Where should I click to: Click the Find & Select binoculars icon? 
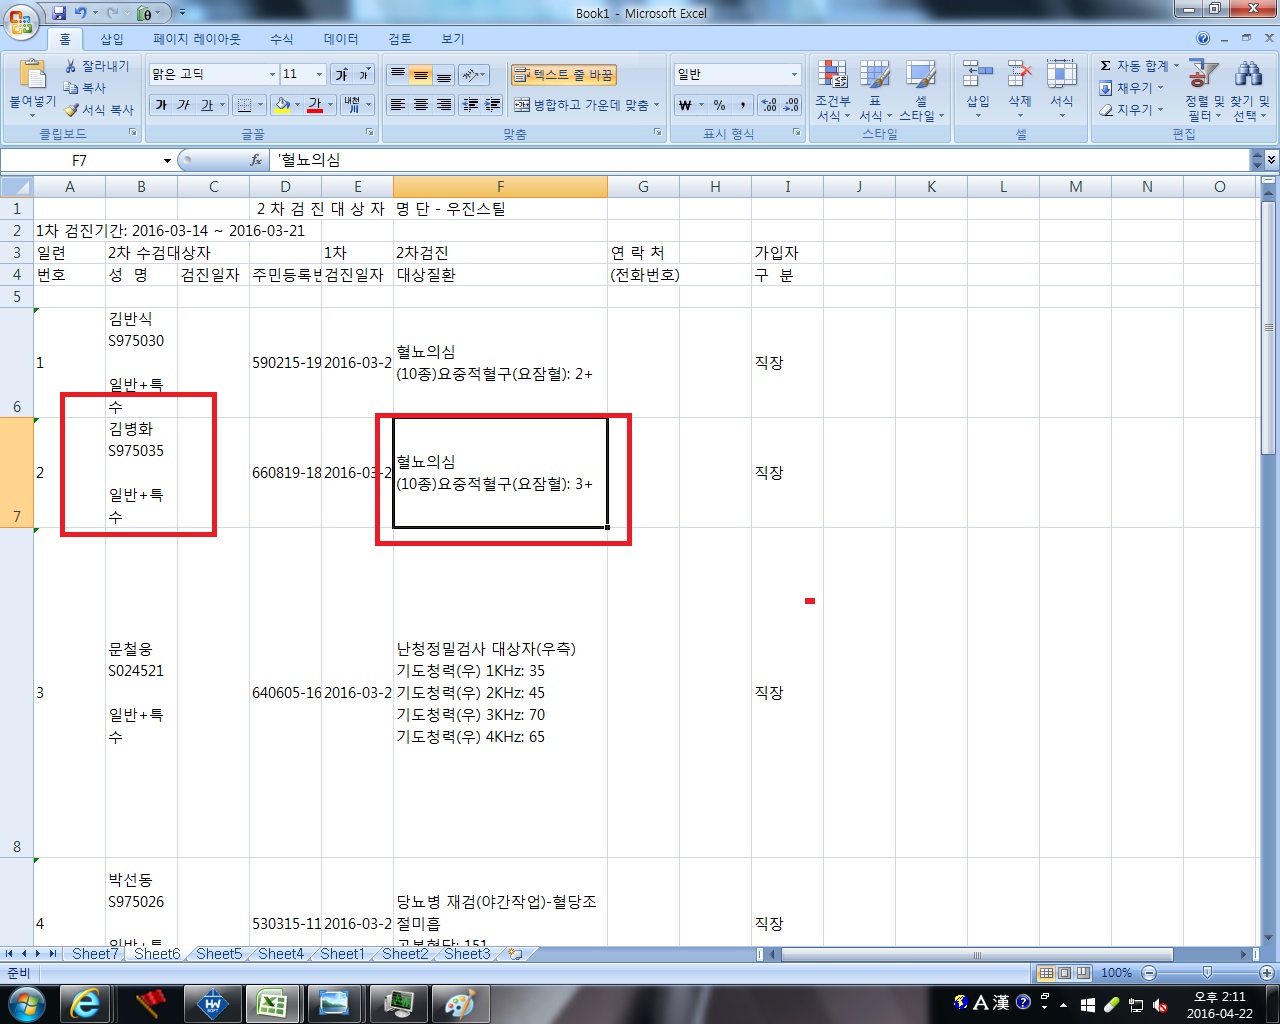pyautogui.click(x=1249, y=74)
